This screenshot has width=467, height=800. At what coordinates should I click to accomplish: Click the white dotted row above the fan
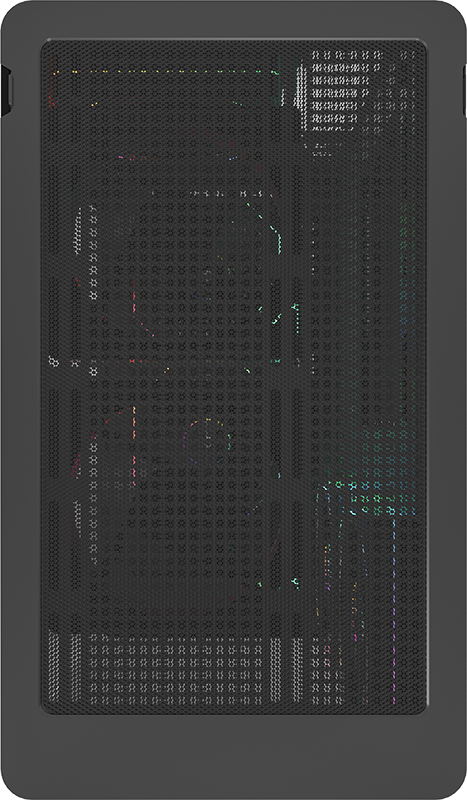tap(212, 194)
